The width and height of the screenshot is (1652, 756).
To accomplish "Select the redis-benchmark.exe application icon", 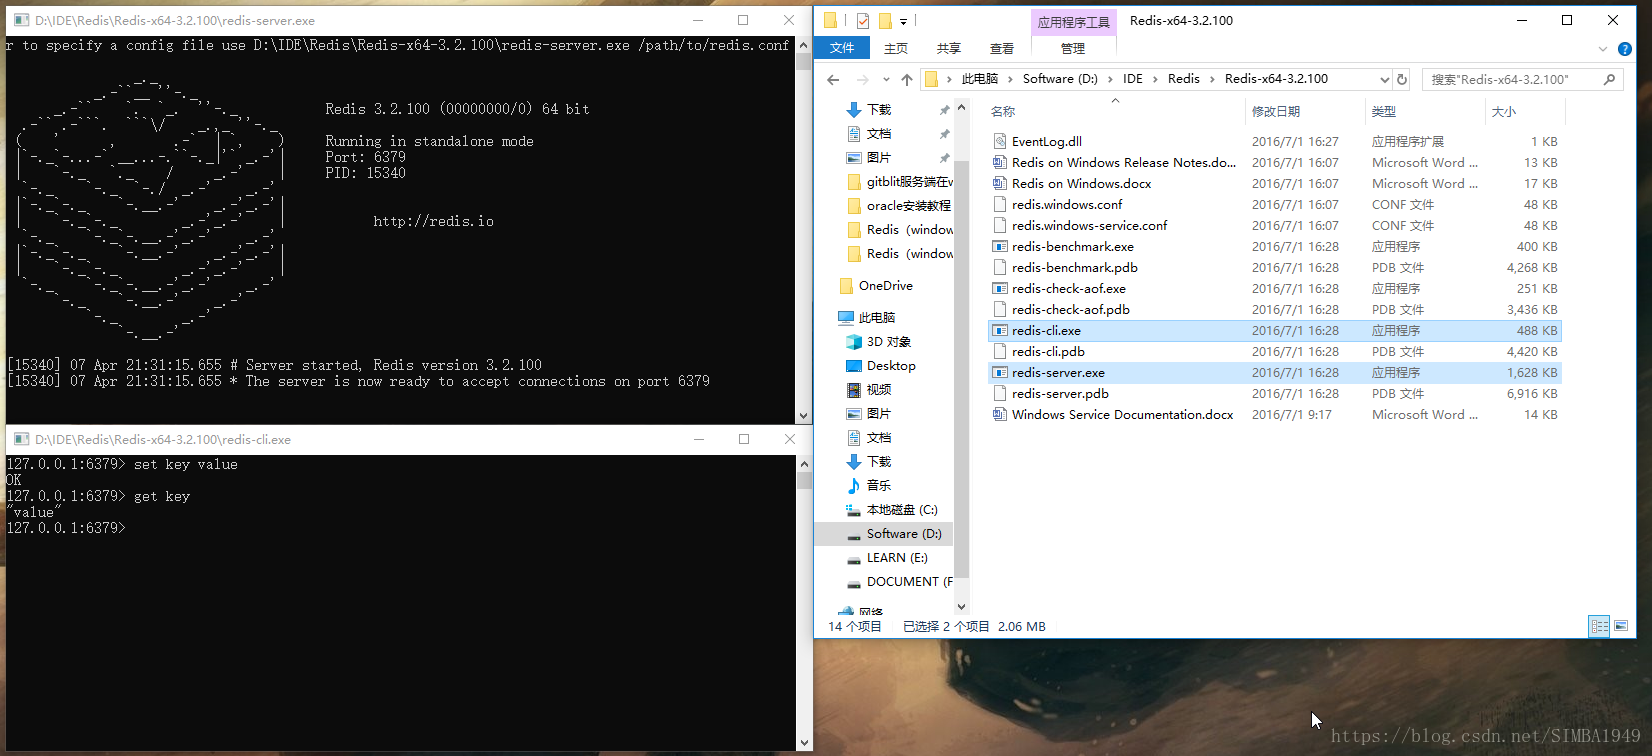I will [999, 246].
